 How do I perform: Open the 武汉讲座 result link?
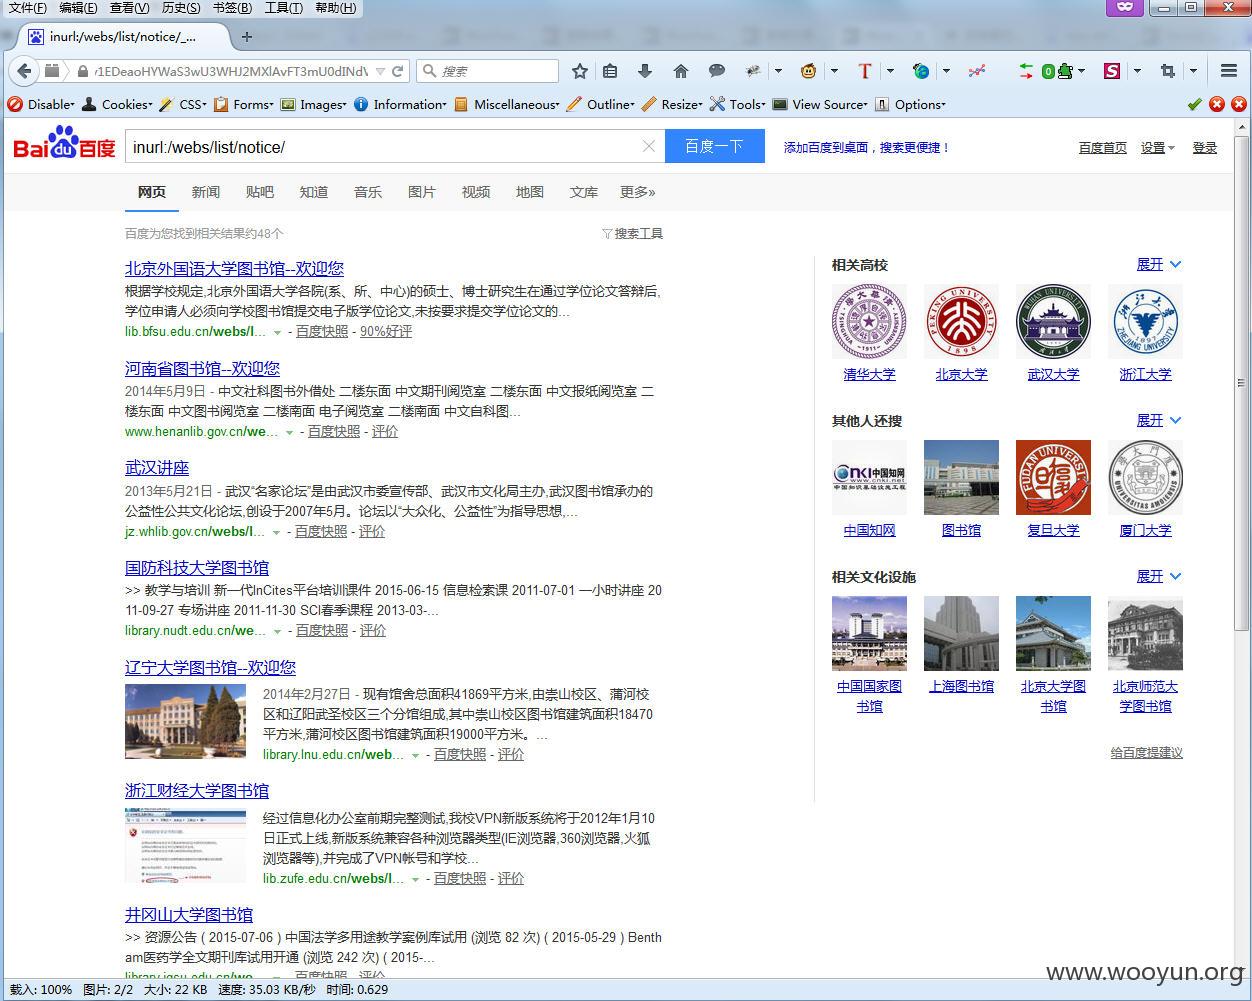pyautogui.click(x=157, y=468)
